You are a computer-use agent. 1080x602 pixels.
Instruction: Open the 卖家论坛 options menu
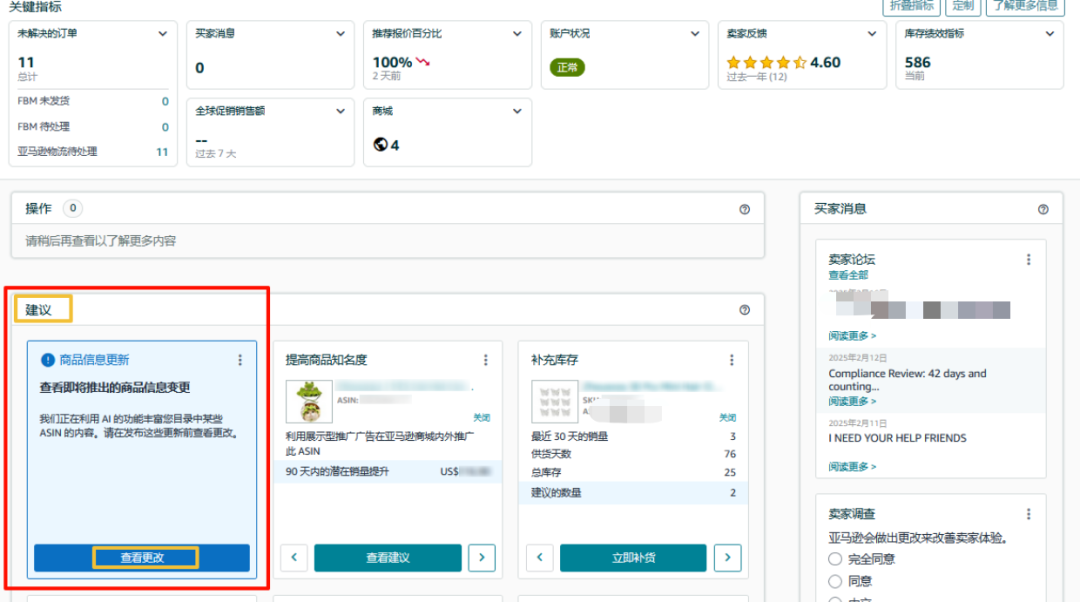click(x=1028, y=259)
